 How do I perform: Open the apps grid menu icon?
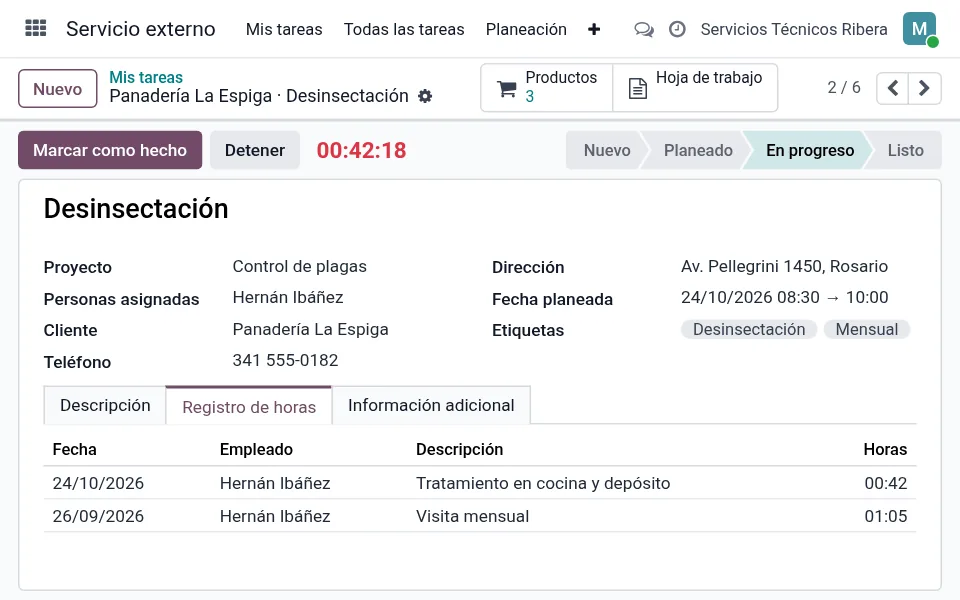[36, 29]
